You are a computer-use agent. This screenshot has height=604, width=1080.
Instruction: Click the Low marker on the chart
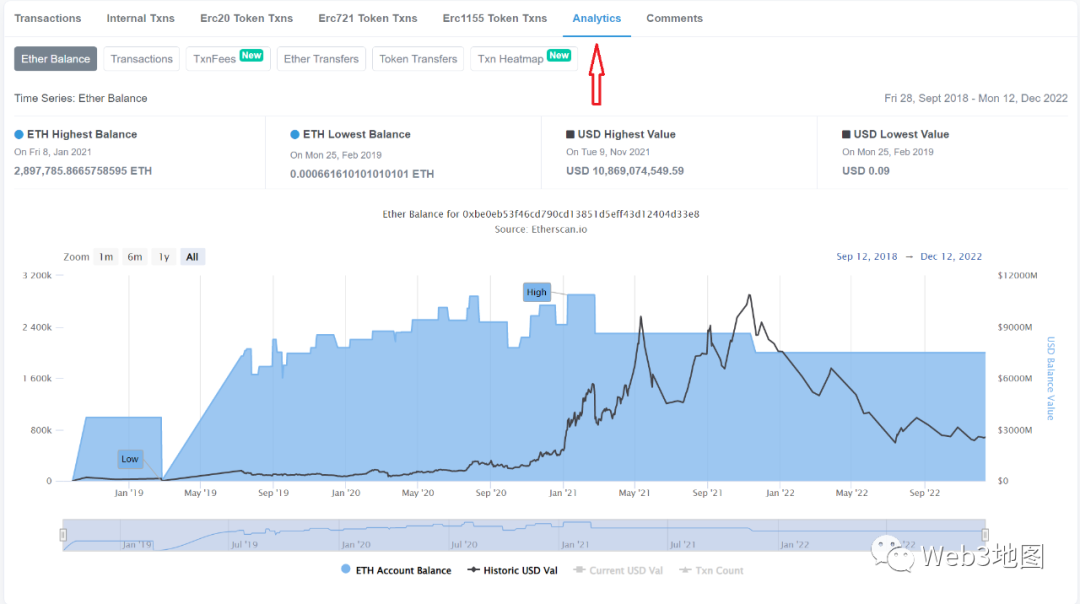(130, 459)
